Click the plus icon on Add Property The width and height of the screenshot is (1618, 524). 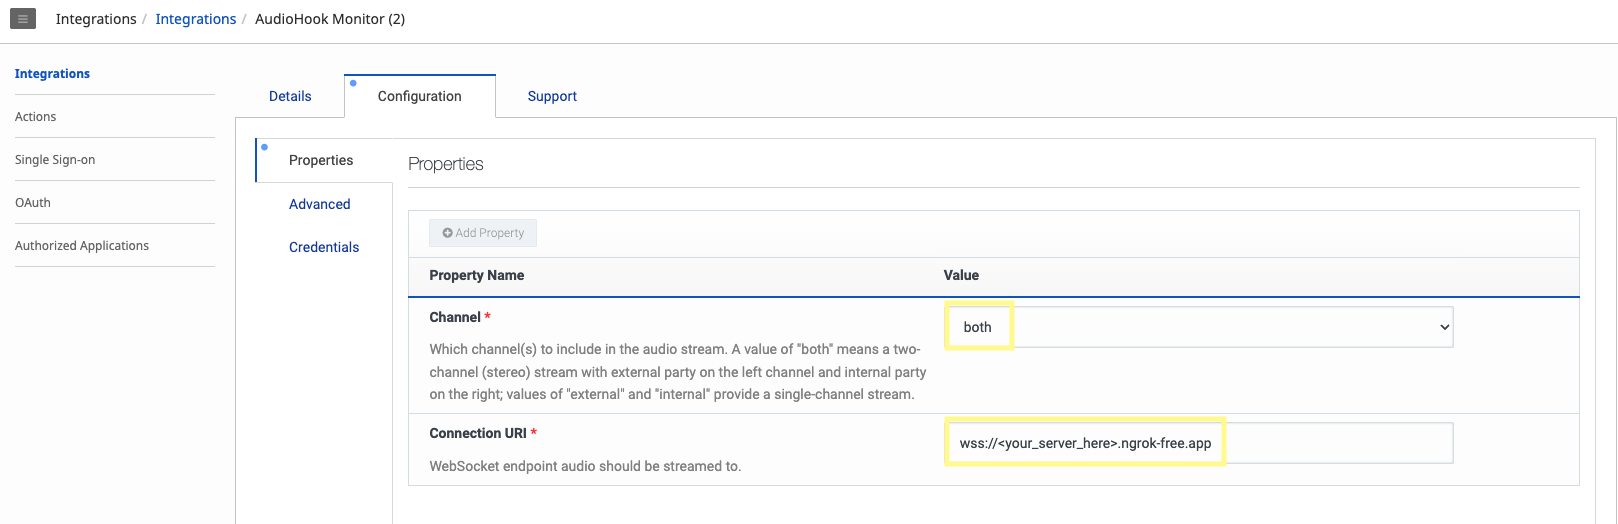(447, 233)
